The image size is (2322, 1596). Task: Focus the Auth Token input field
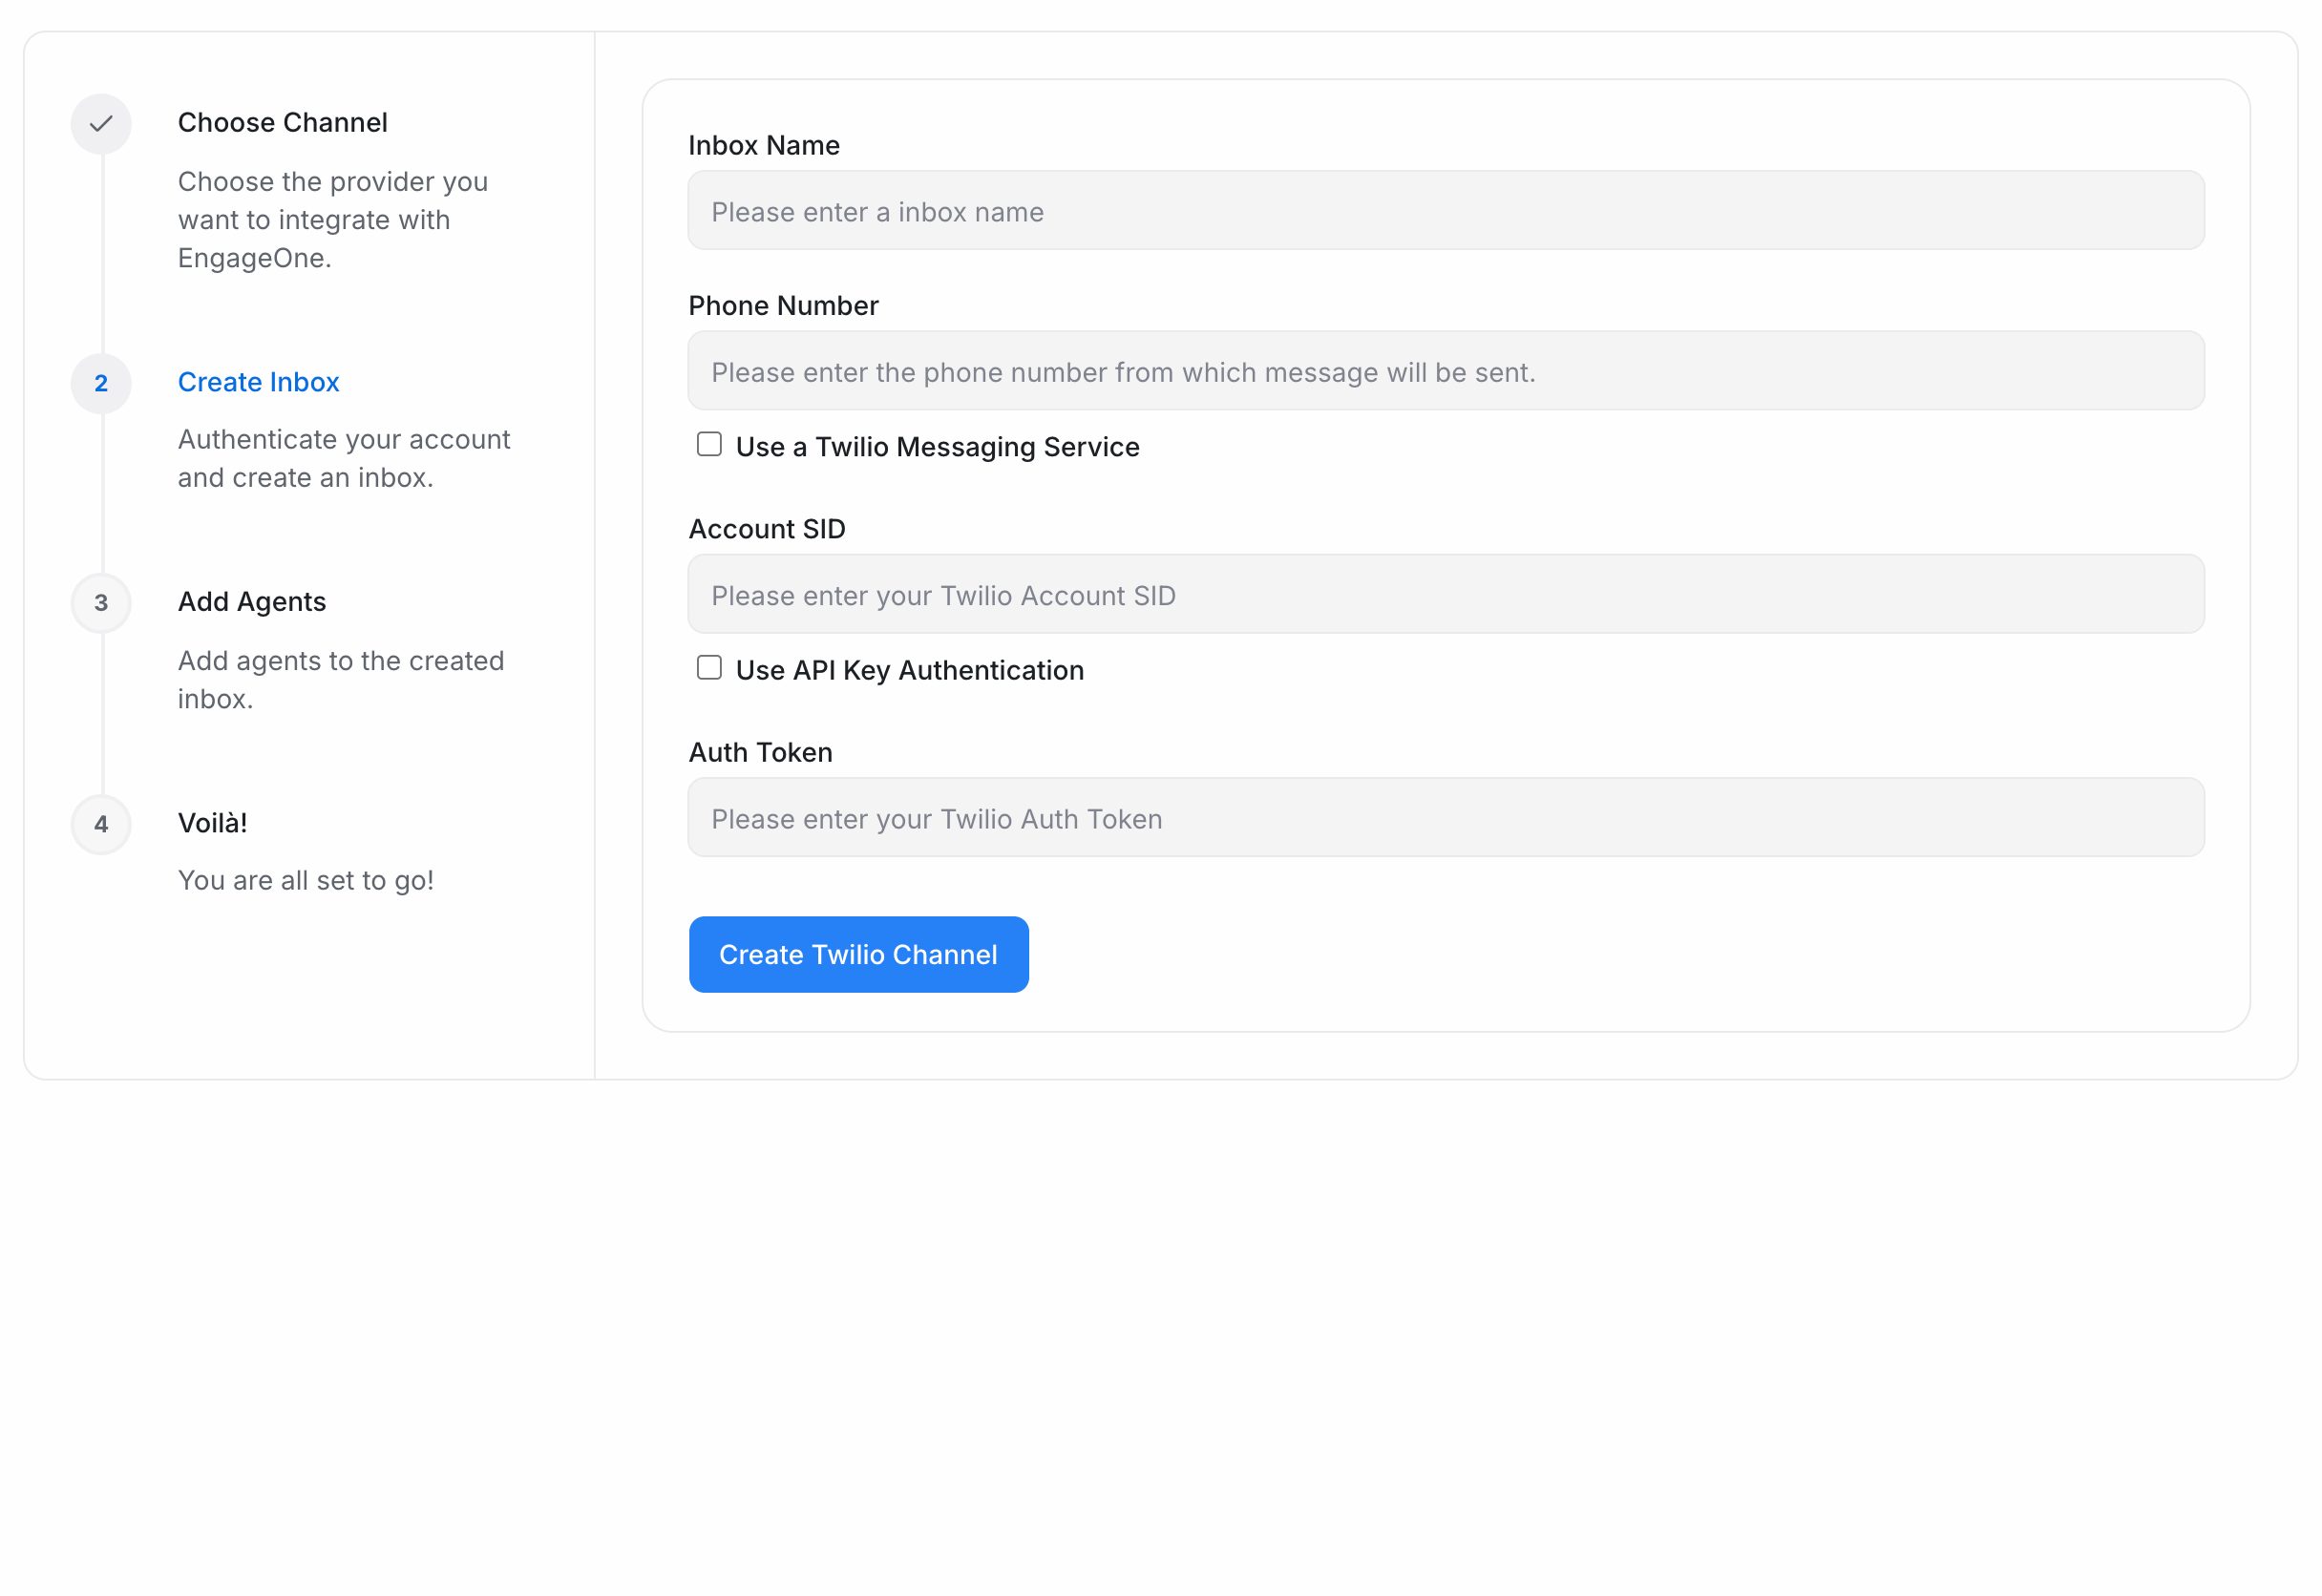[1446, 817]
